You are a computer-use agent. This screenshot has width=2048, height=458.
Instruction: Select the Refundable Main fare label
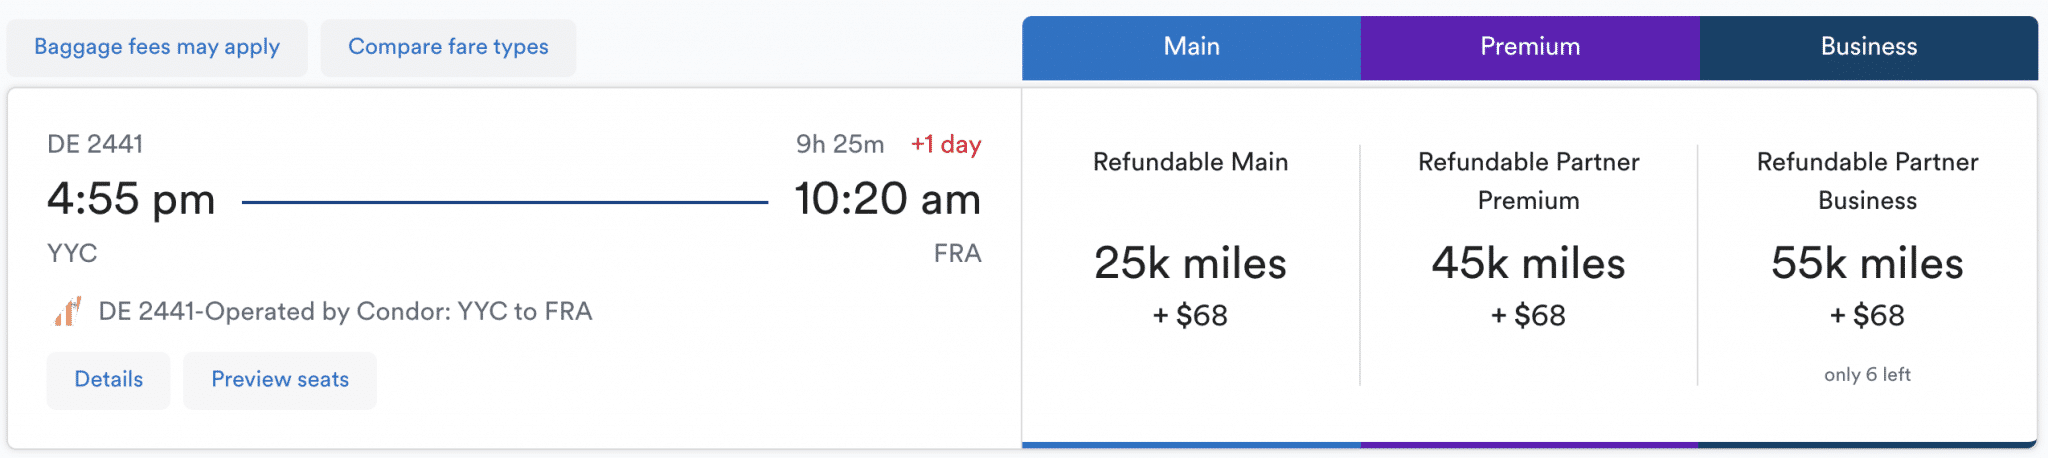click(x=1190, y=162)
